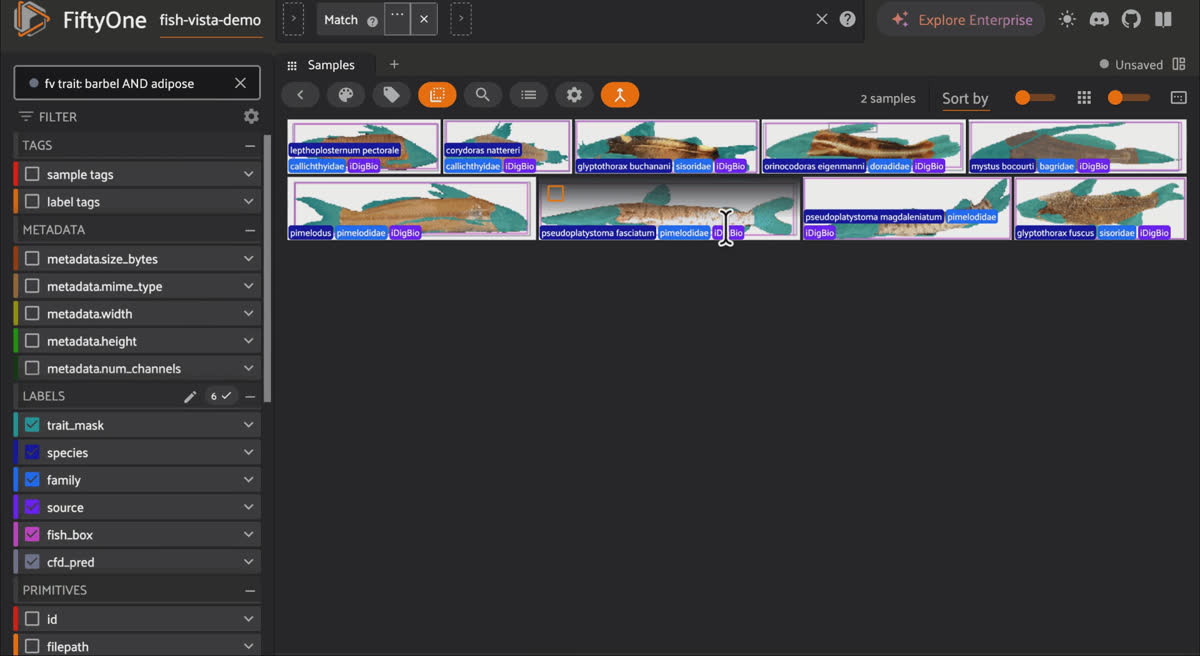The image size is (1200, 656).
Task: Open the documentation book icon
Action: click(1163, 19)
